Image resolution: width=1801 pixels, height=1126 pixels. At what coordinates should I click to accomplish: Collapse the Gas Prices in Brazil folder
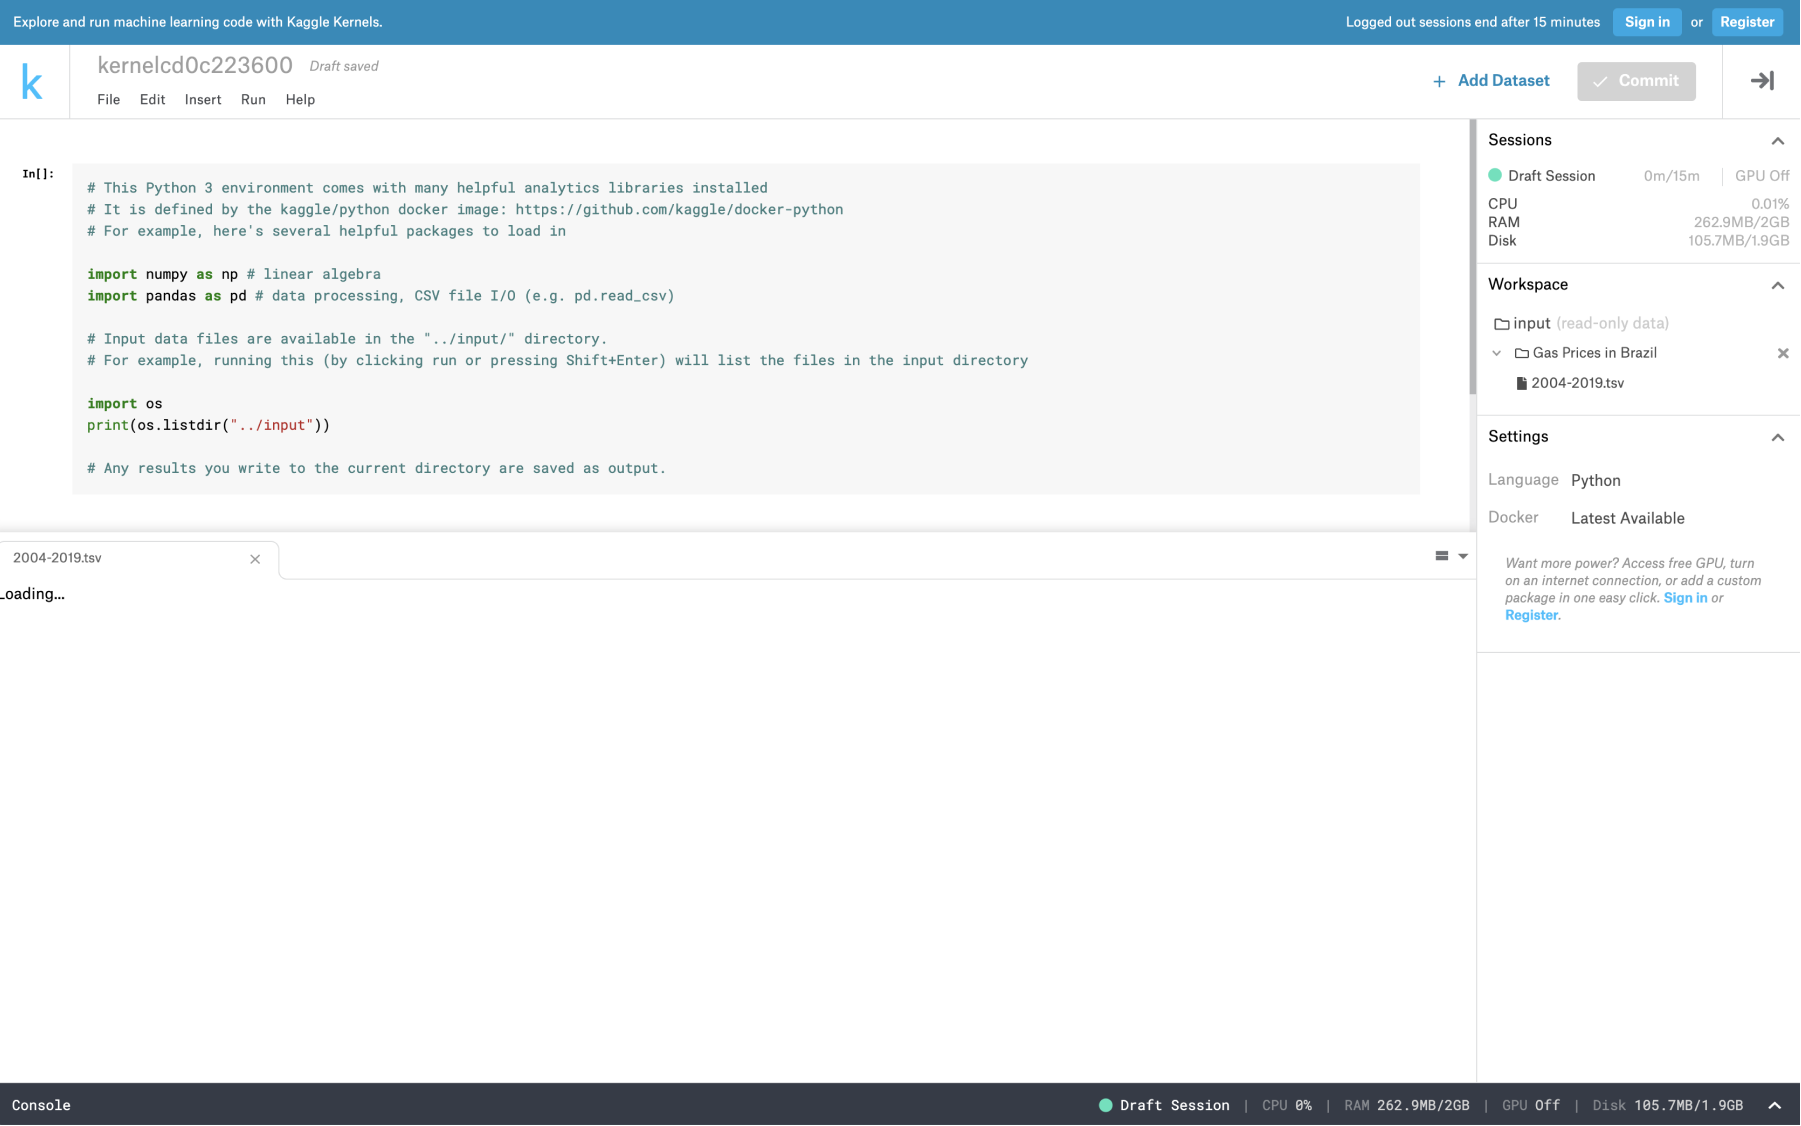point(1497,353)
